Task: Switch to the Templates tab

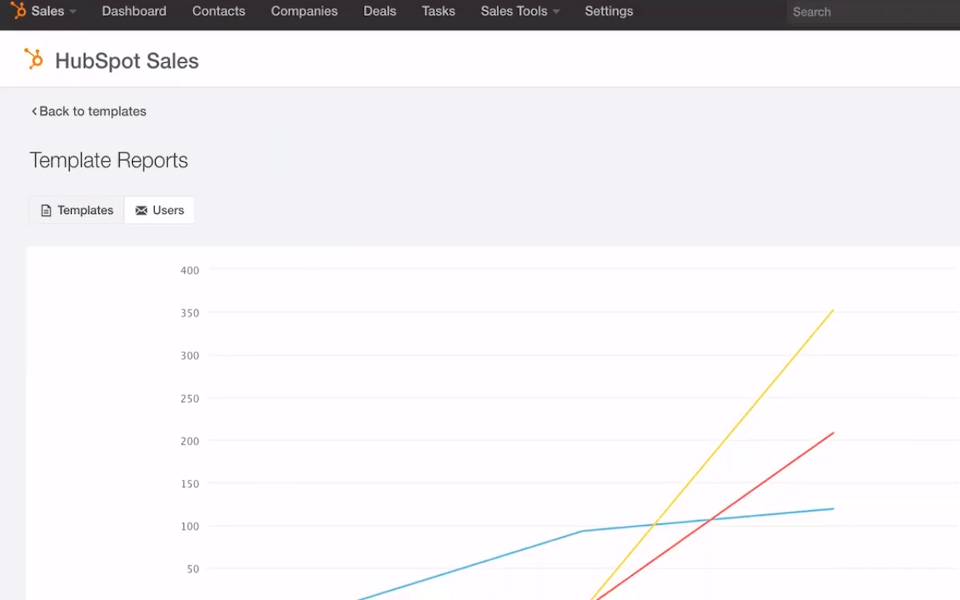Action: tap(77, 210)
